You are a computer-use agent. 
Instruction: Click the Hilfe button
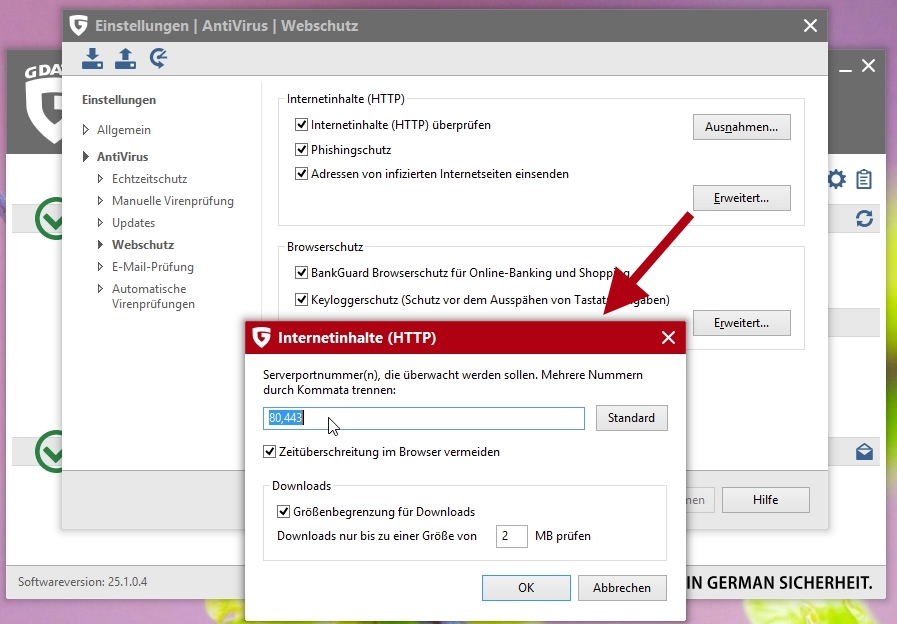click(x=765, y=500)
